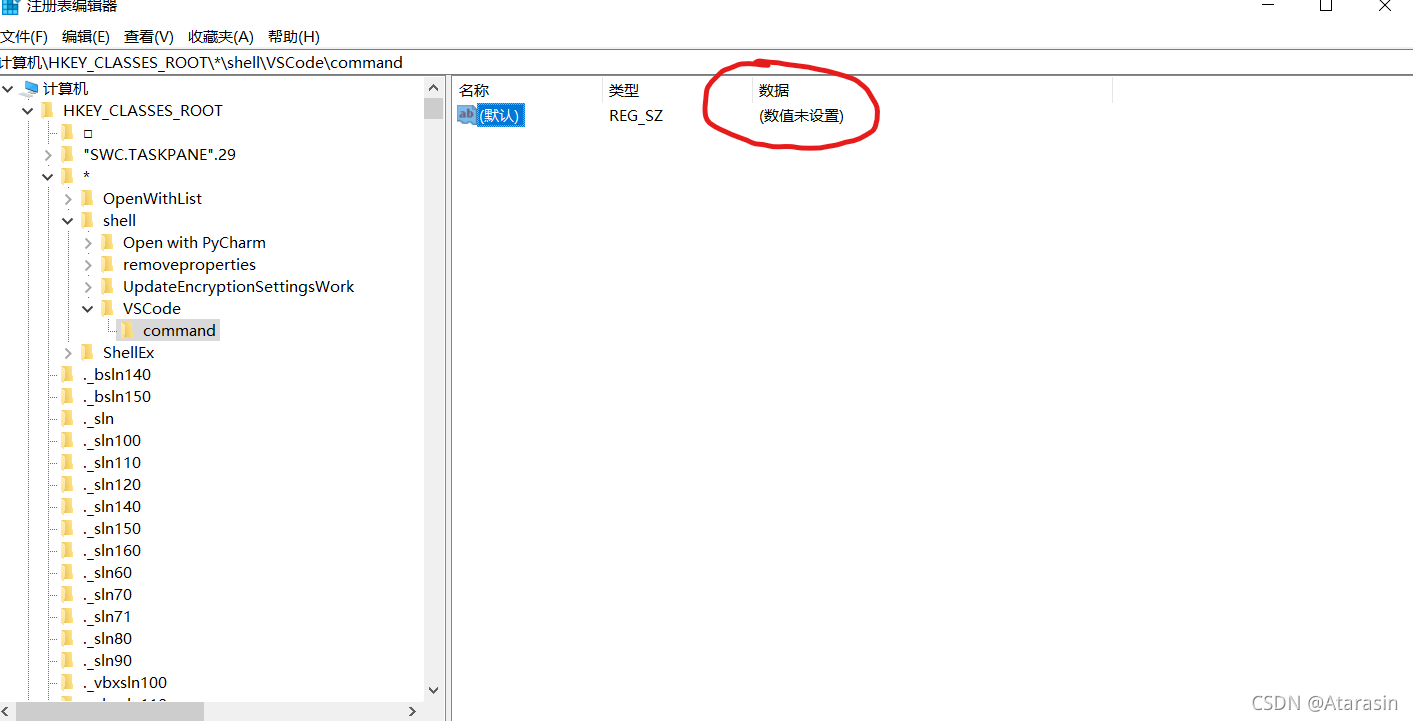
Task: Click the ._sln folder icon
Action: coord(67,419)
